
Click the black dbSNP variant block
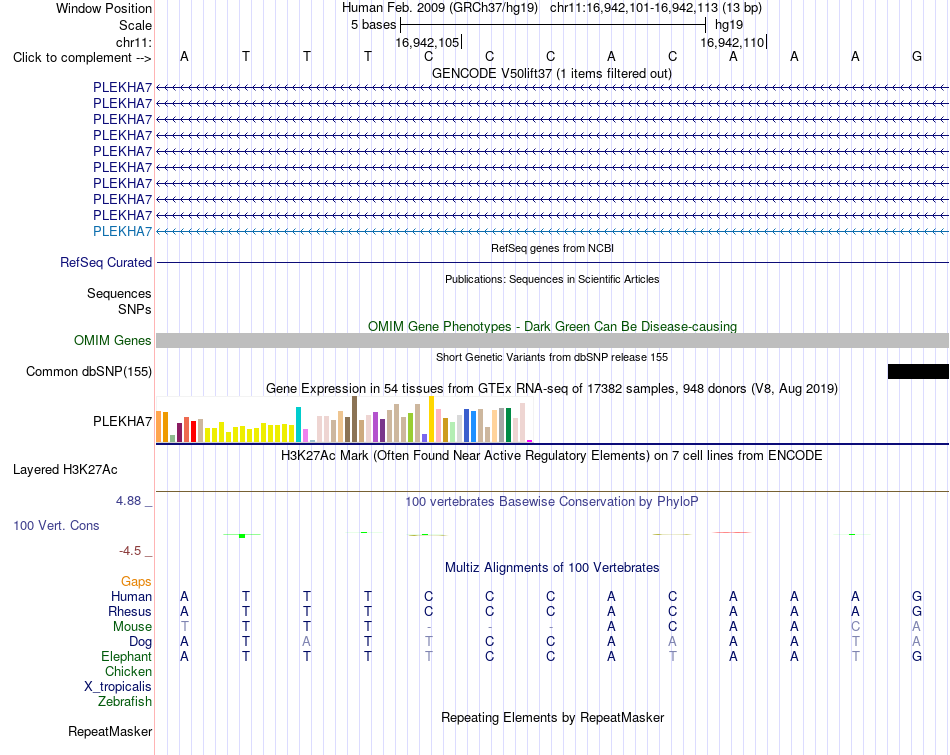click(x=918, y=371)
